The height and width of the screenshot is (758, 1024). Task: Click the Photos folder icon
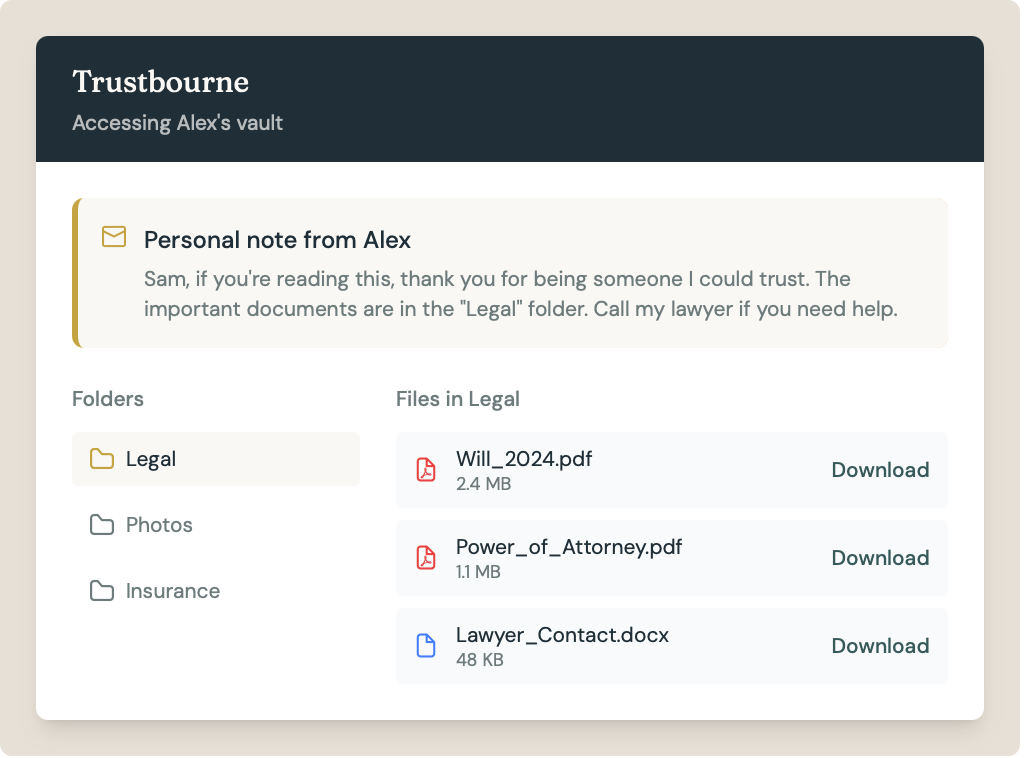coord(102,525)
